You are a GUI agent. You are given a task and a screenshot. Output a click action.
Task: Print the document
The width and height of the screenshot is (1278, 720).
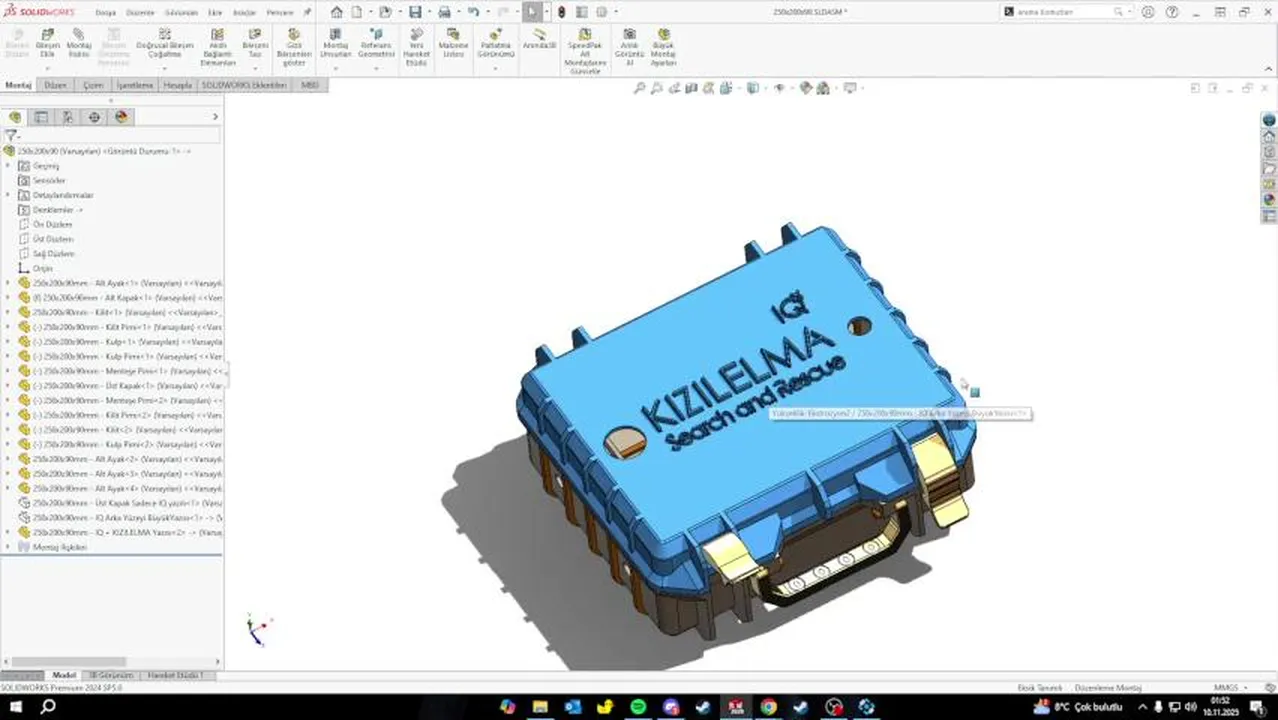(444, 12)
